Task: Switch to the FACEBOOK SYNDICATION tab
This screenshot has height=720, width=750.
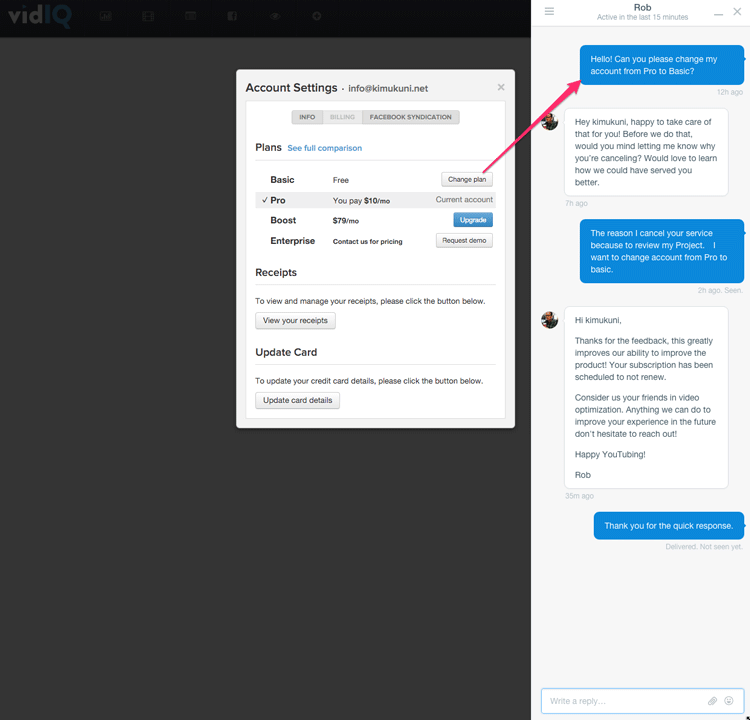Action: [x=410, y=117]
